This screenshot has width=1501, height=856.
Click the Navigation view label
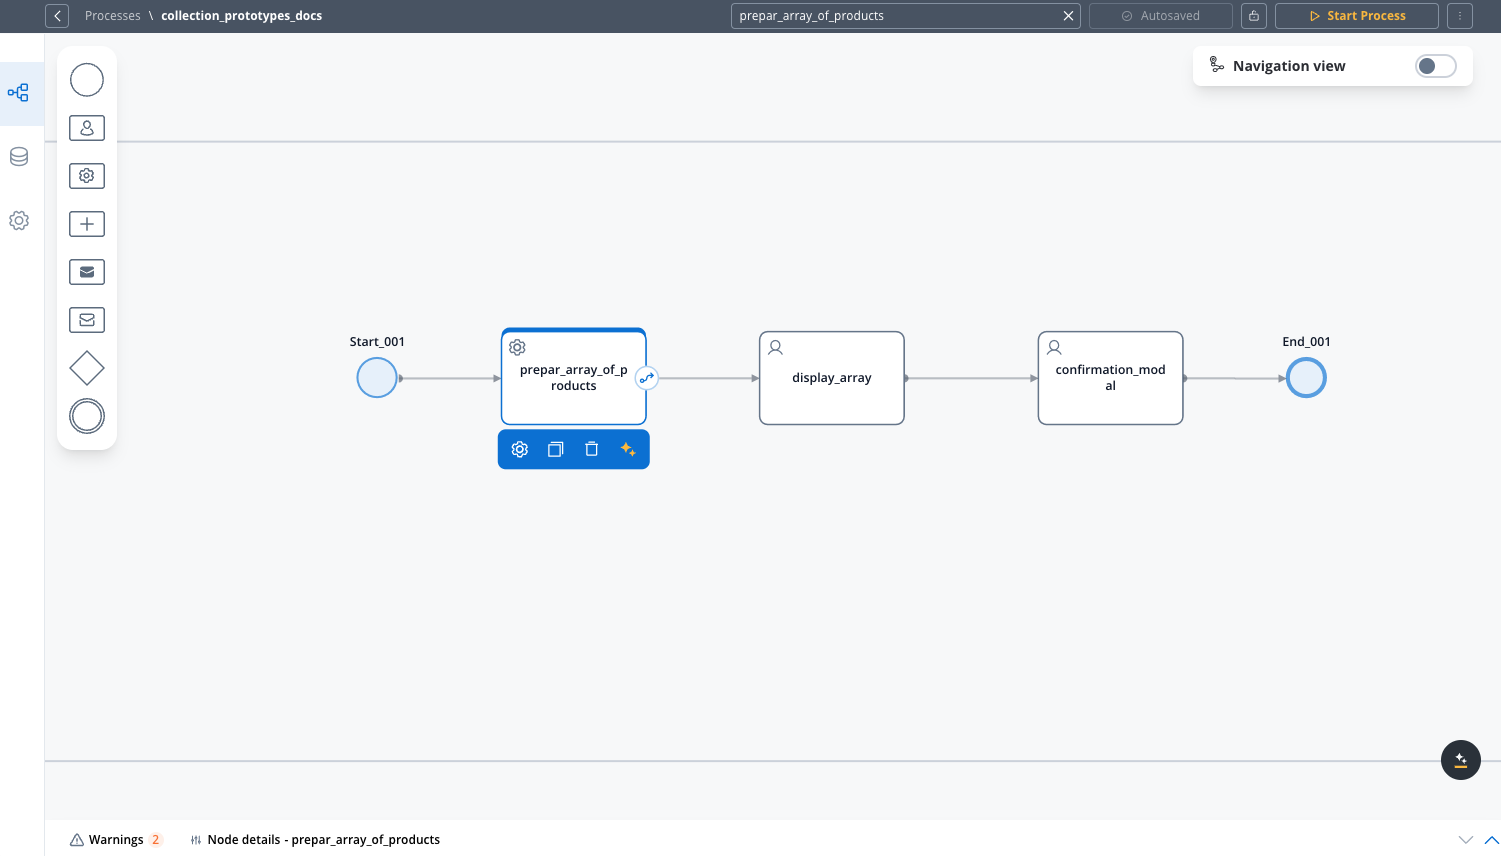click(1289, 66)
